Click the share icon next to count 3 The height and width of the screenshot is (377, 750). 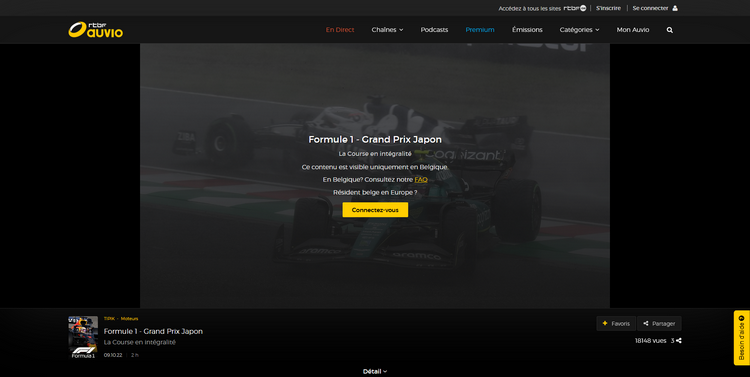679,341
